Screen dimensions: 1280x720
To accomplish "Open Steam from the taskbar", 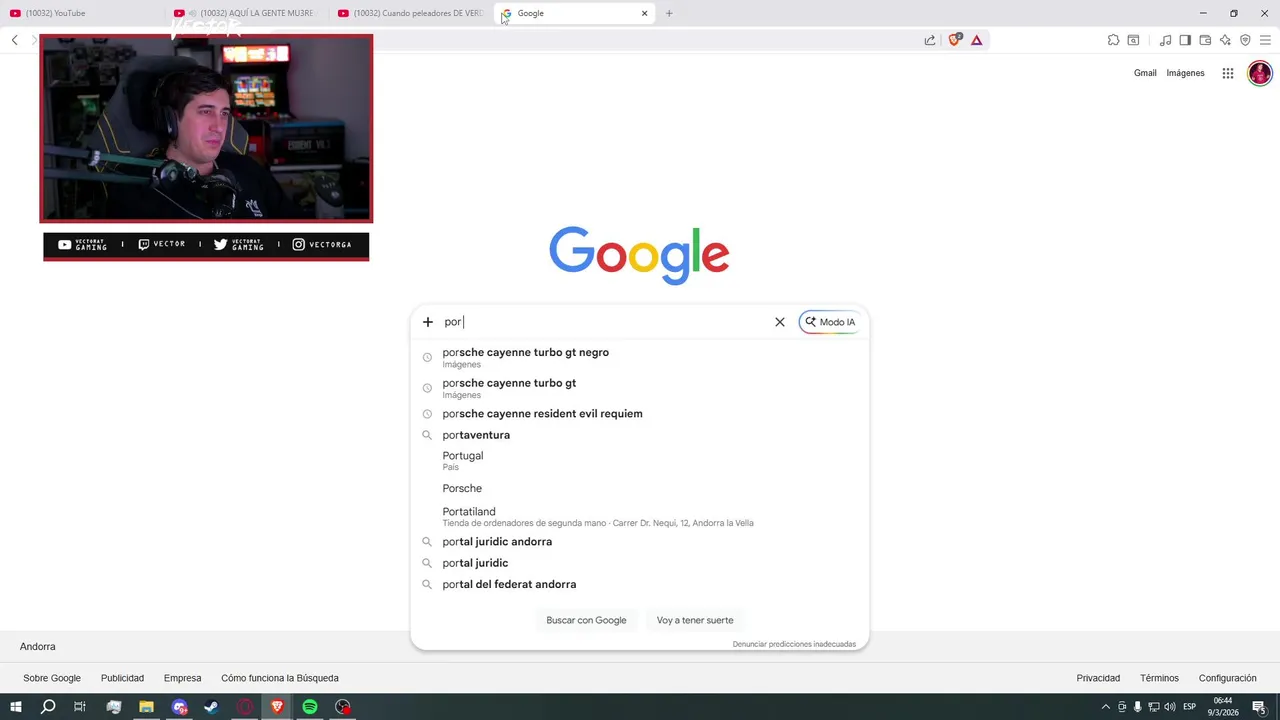I will coord(212,707).
